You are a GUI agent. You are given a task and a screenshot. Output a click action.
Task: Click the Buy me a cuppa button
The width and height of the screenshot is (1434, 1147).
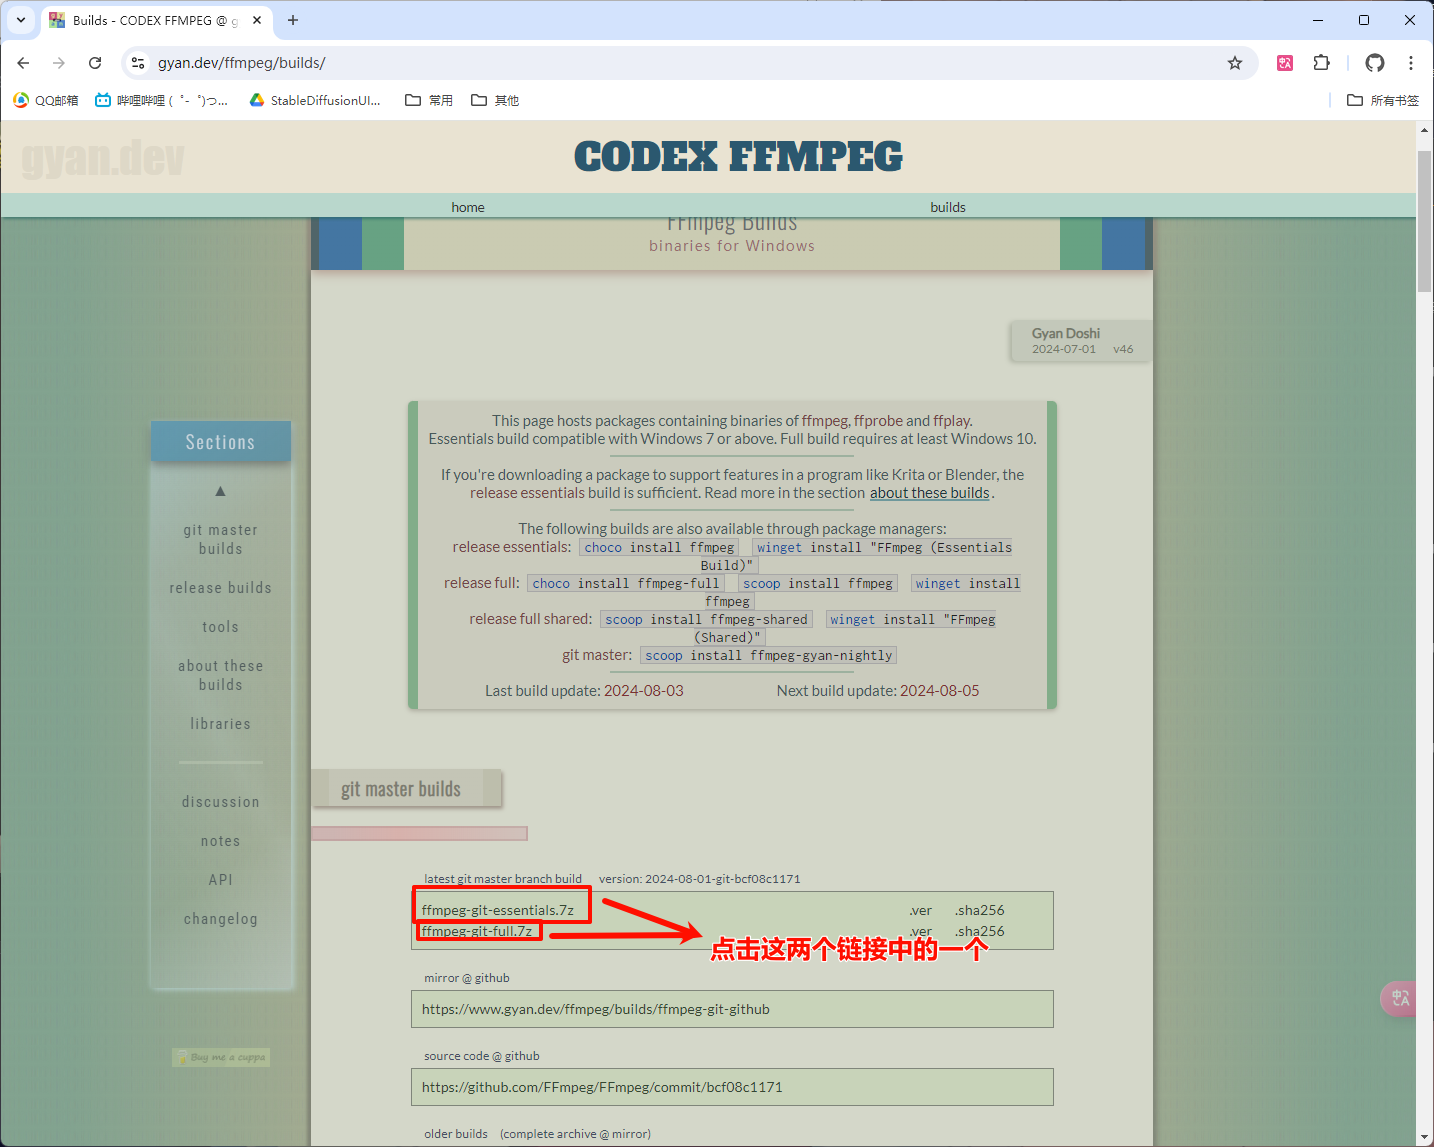coord(221,1057)
